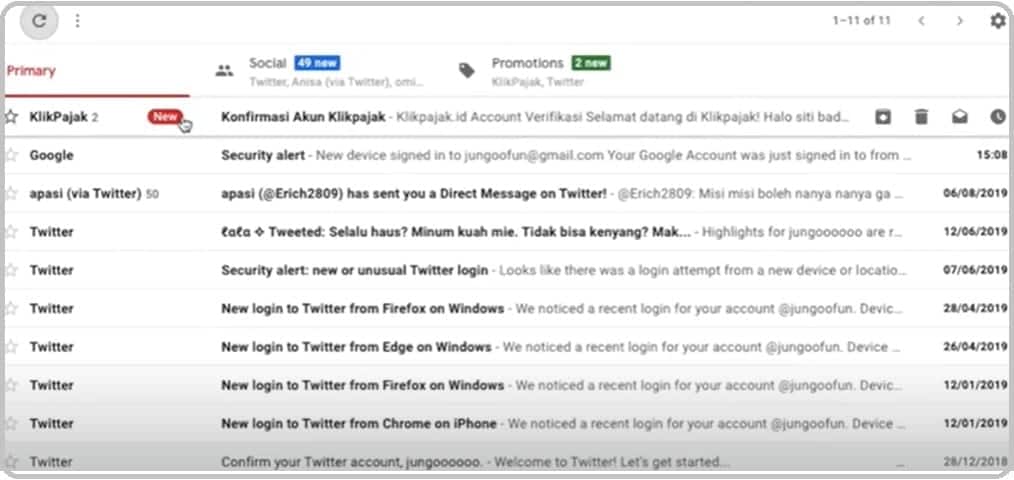Open the three-dot more options menu
This screenshot has height=480, width=1014.
[x=78, y=21]
